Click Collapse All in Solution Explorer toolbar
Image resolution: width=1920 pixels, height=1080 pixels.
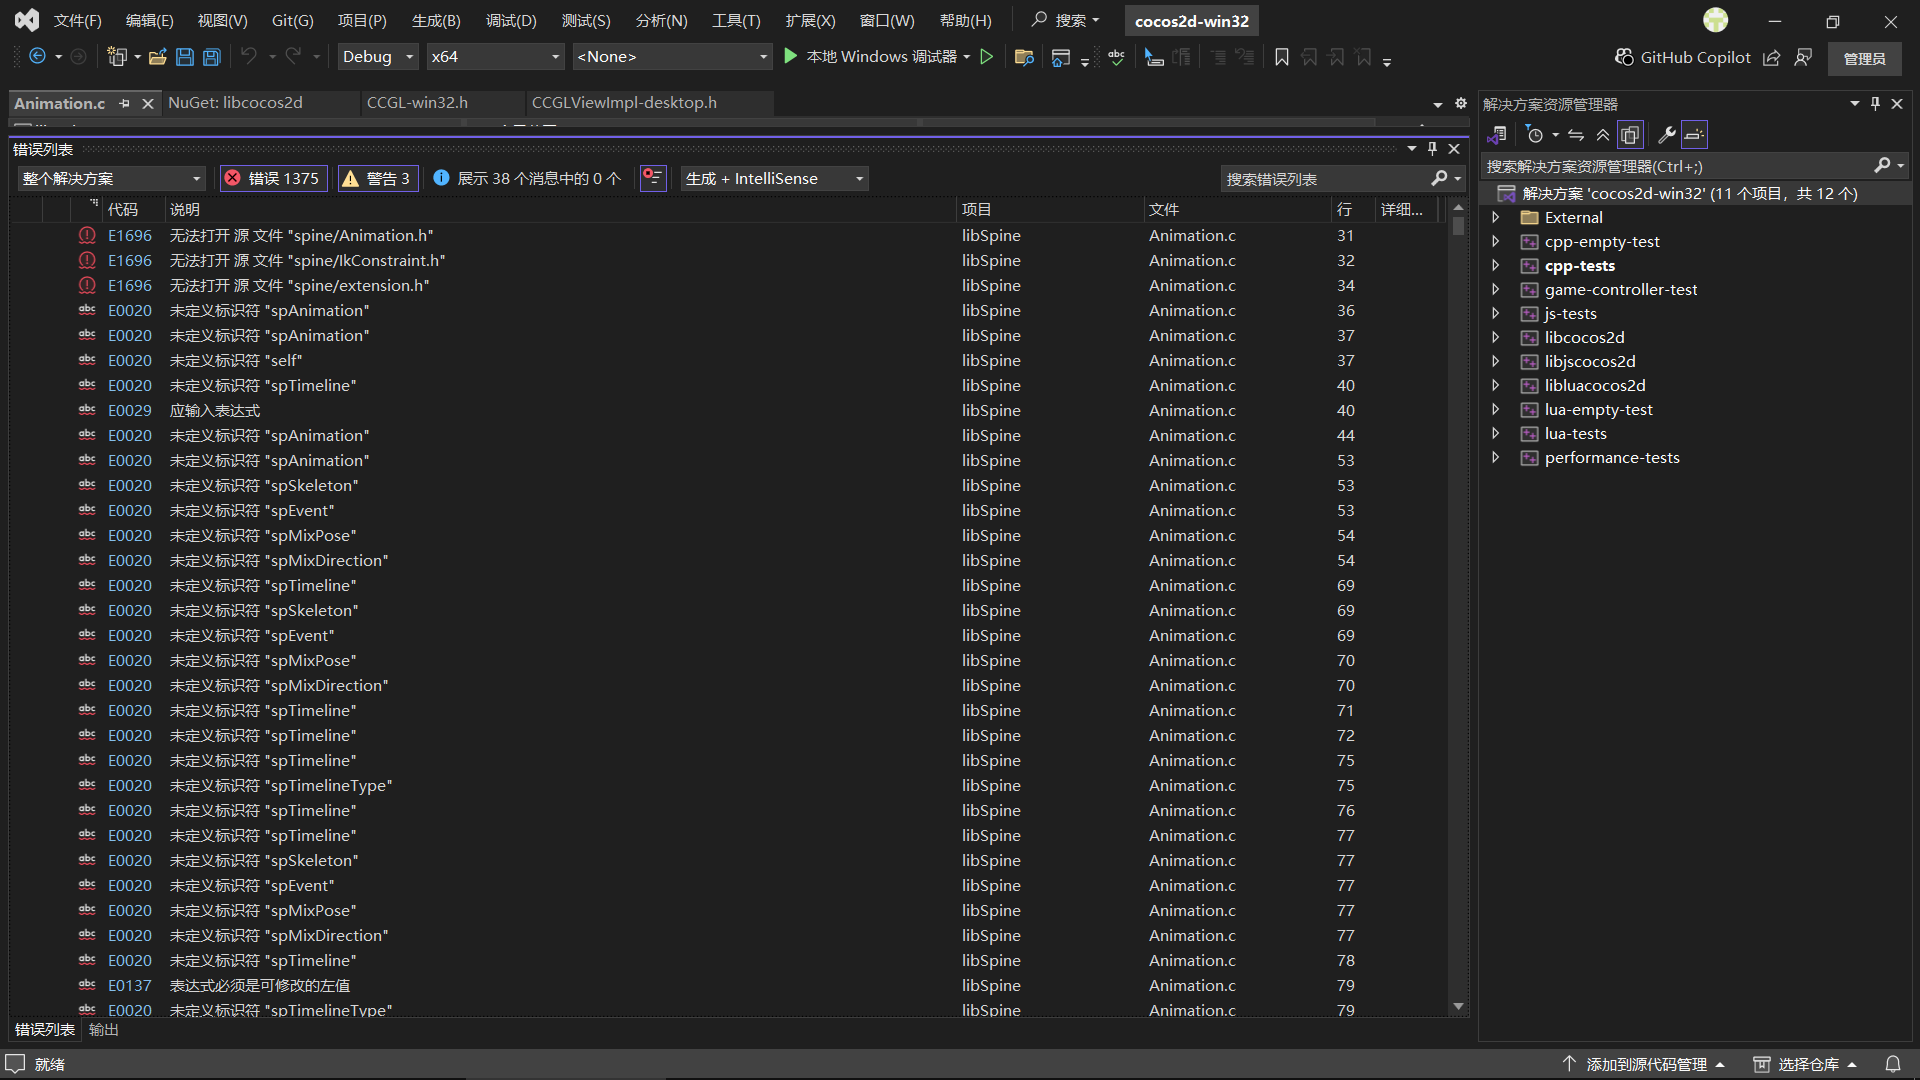pos(1603,135)
